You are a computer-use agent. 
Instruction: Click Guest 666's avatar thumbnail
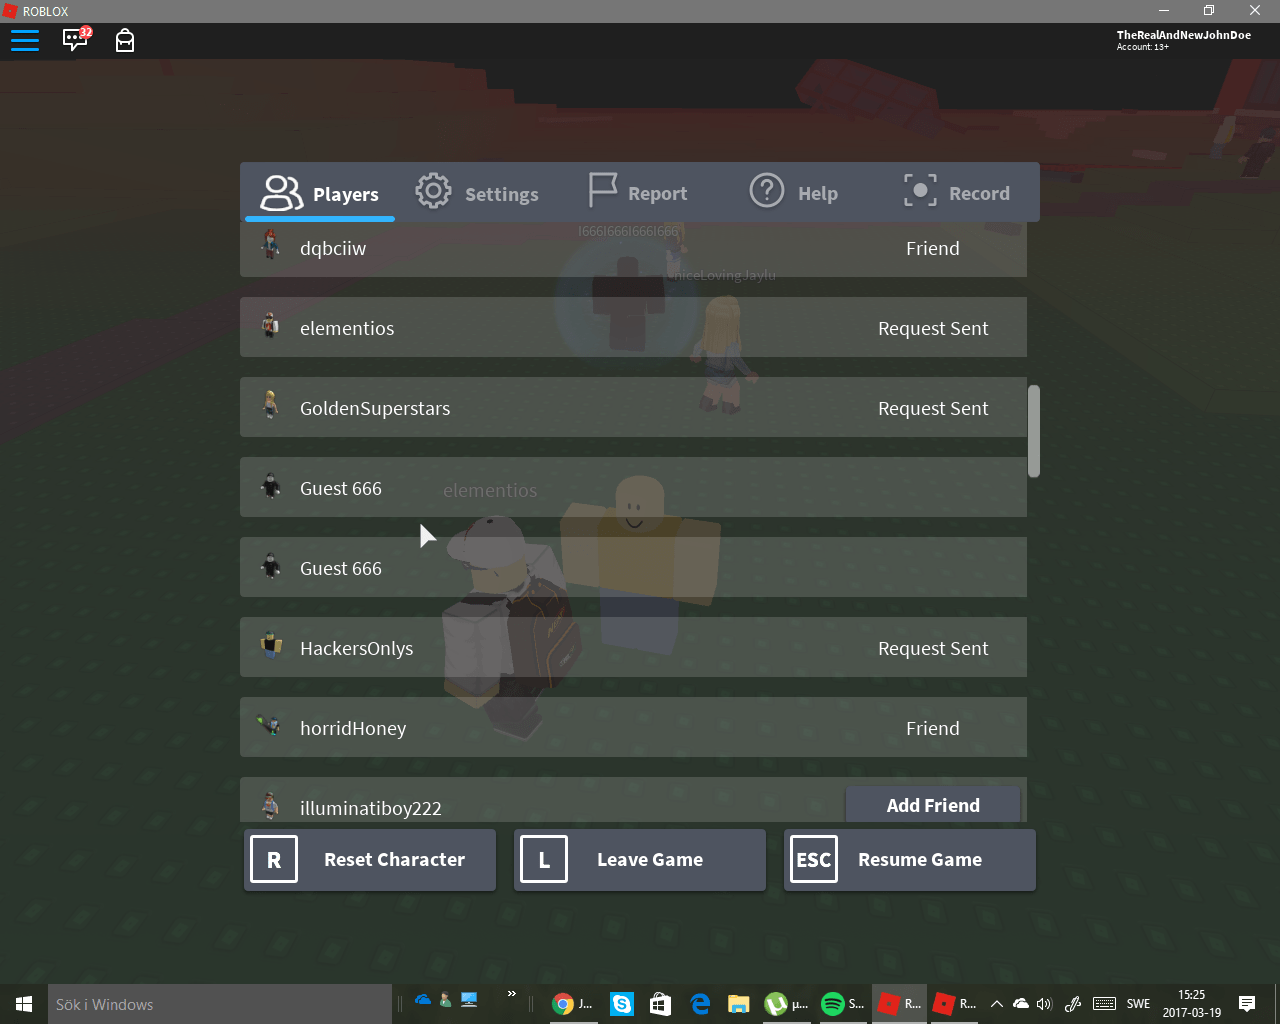(x=270, y=487)
